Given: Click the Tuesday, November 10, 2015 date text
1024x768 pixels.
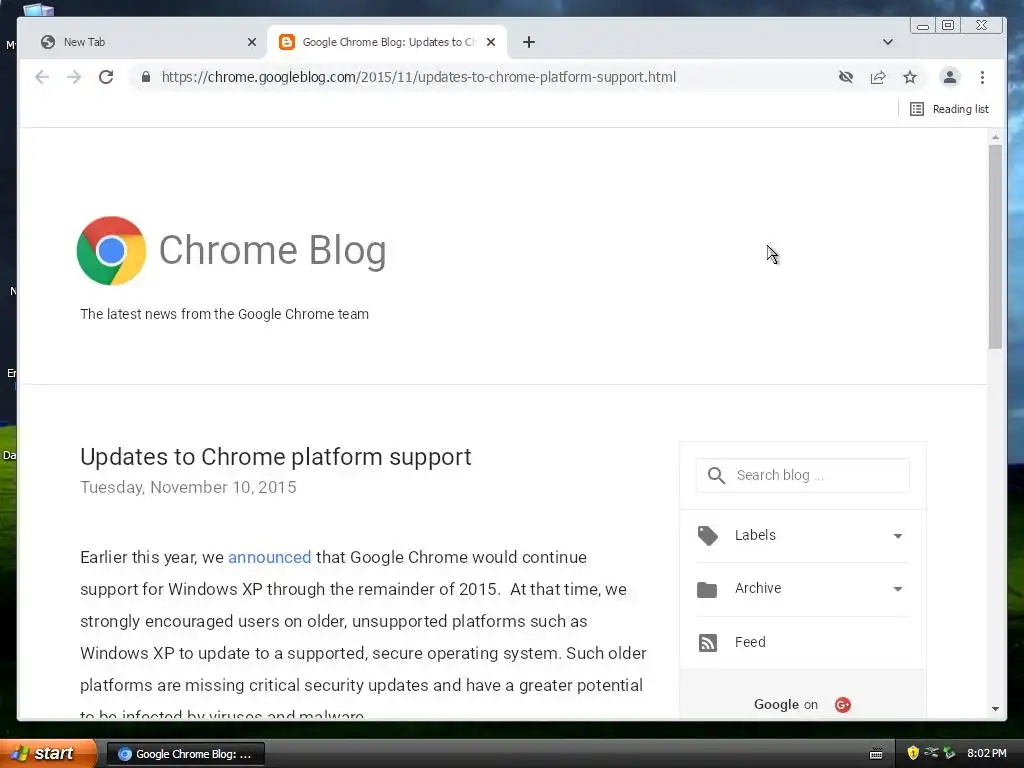Looking at the screenshot, I should [188, 487].
